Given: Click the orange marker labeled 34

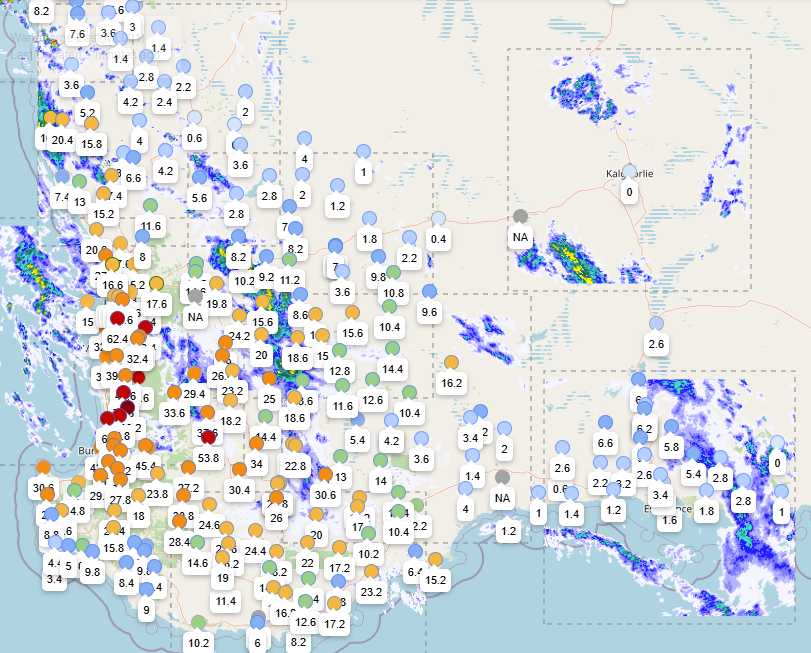Looking at the screenshot, I should point(257,443).
